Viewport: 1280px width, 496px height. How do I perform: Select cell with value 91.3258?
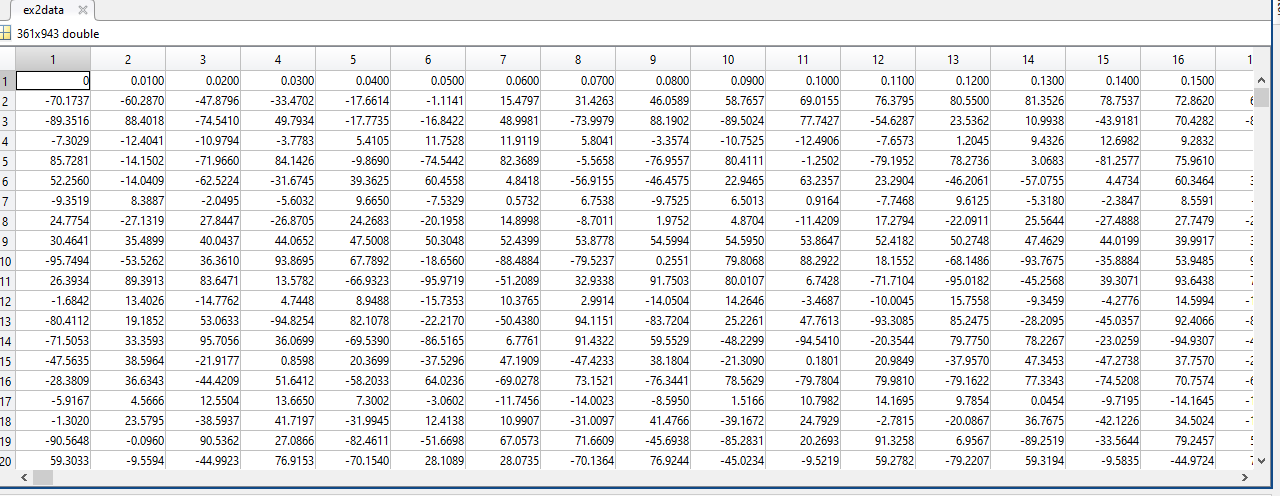coord(879,441)
